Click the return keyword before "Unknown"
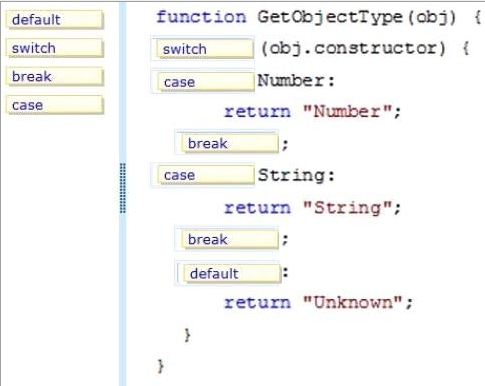The height and width of the screenshot is (386, 485). 257,303
